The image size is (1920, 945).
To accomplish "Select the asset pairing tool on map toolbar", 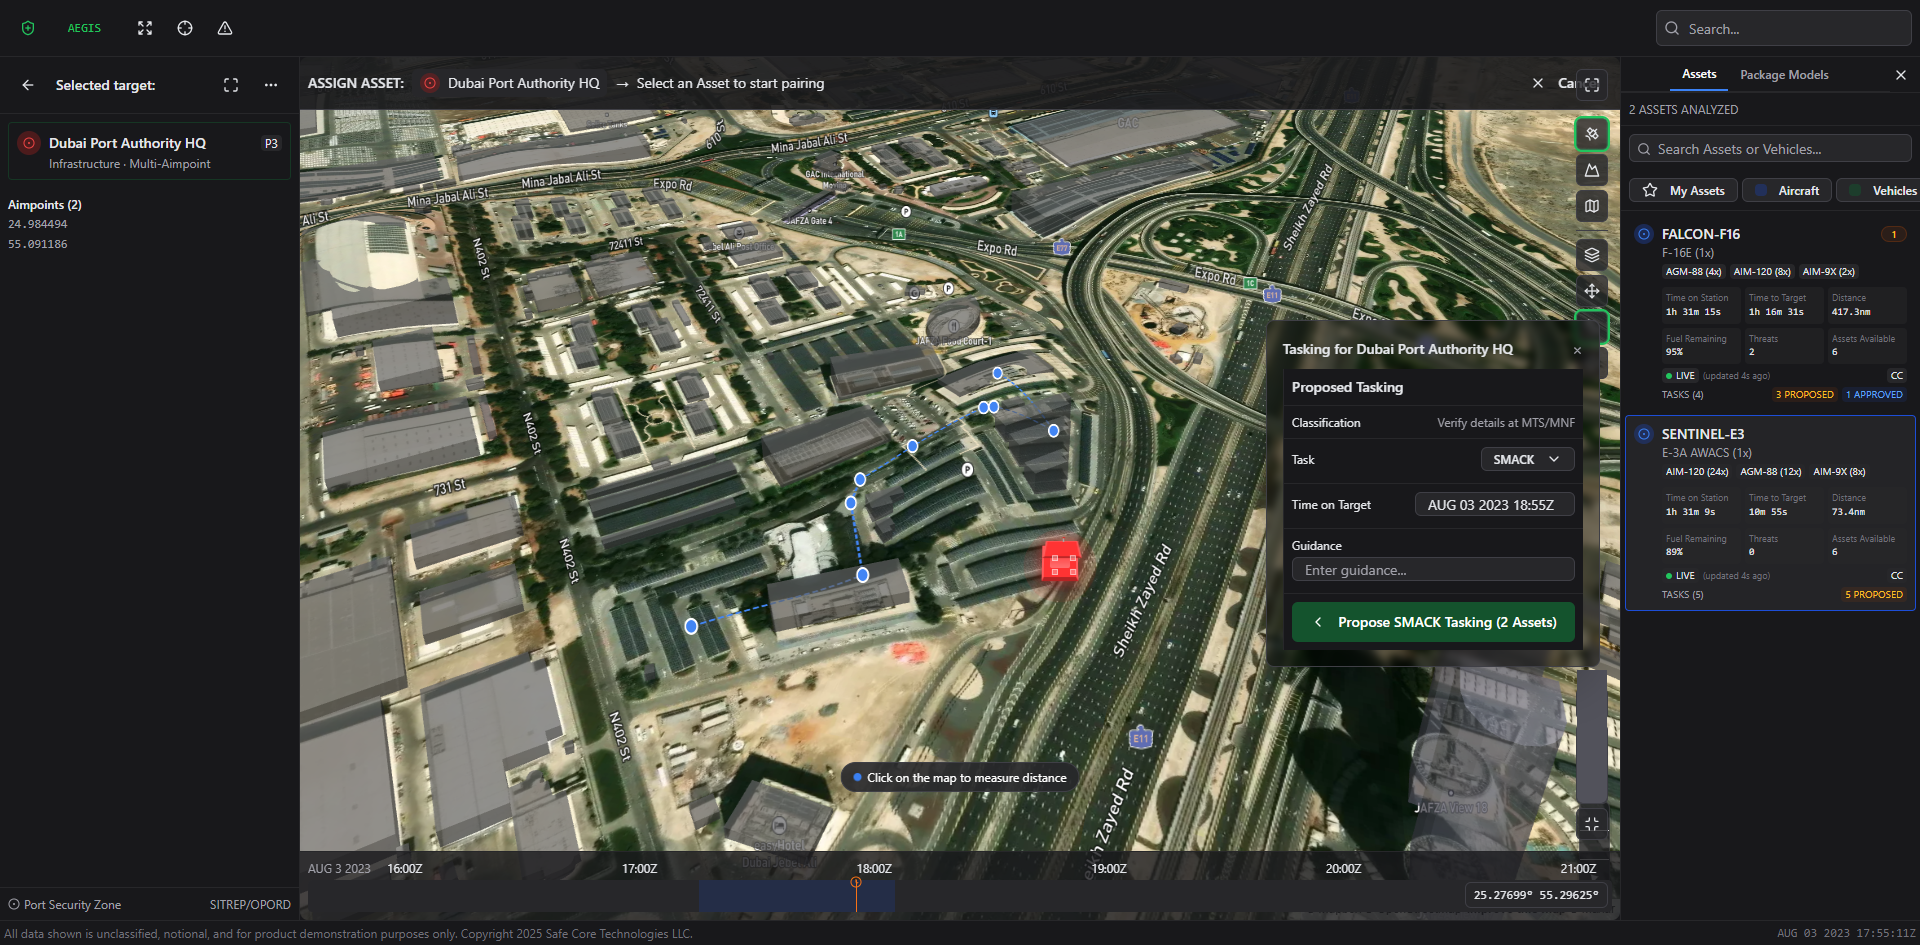I will (1592, 133).
